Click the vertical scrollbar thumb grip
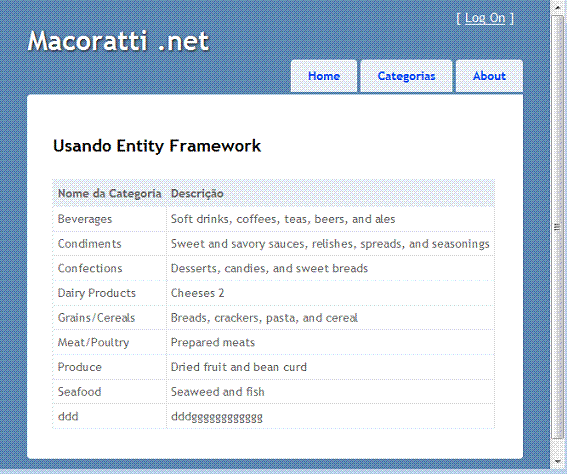Viewport: 568px width, 474px height. (x=558, y=227)
